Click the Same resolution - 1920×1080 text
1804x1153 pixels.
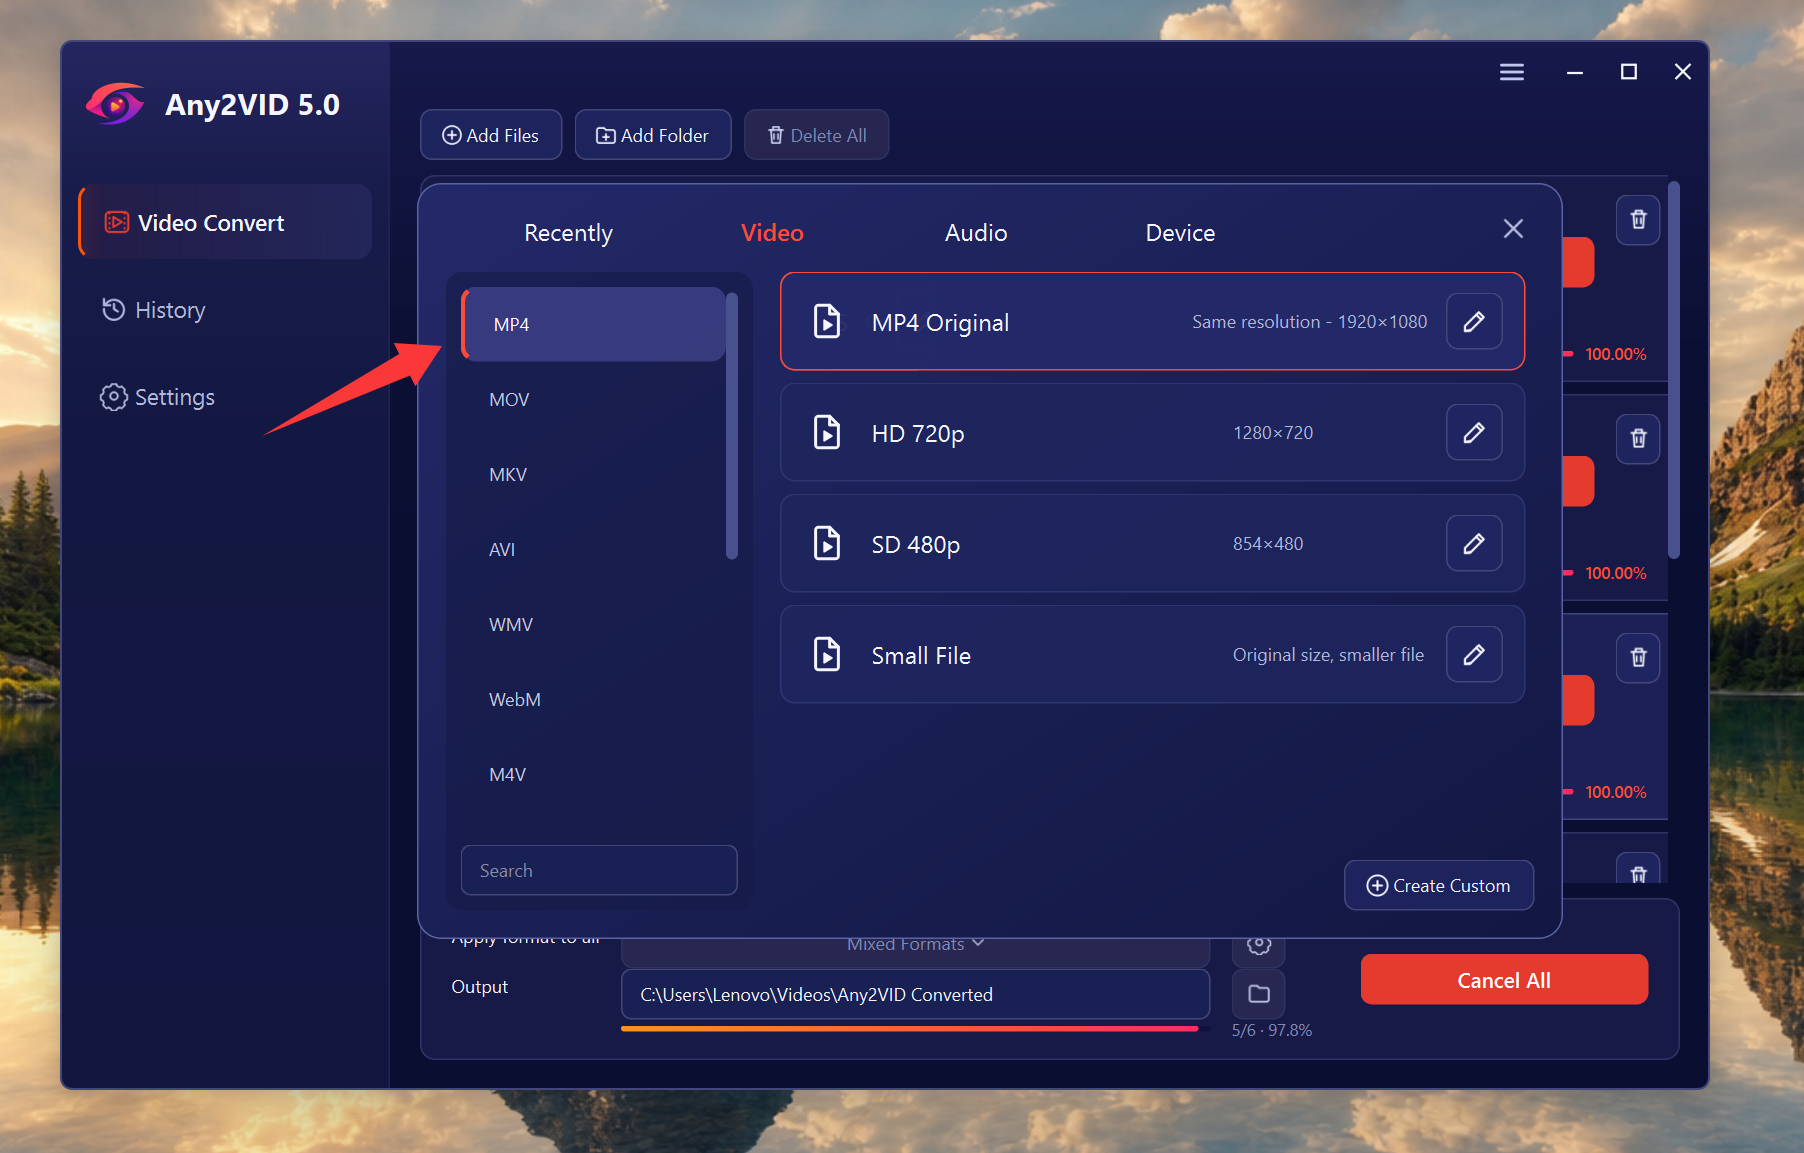click(1309, 322)
